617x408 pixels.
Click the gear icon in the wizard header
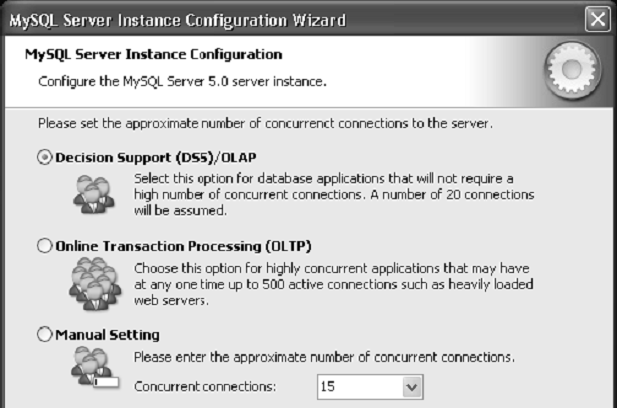573,70
